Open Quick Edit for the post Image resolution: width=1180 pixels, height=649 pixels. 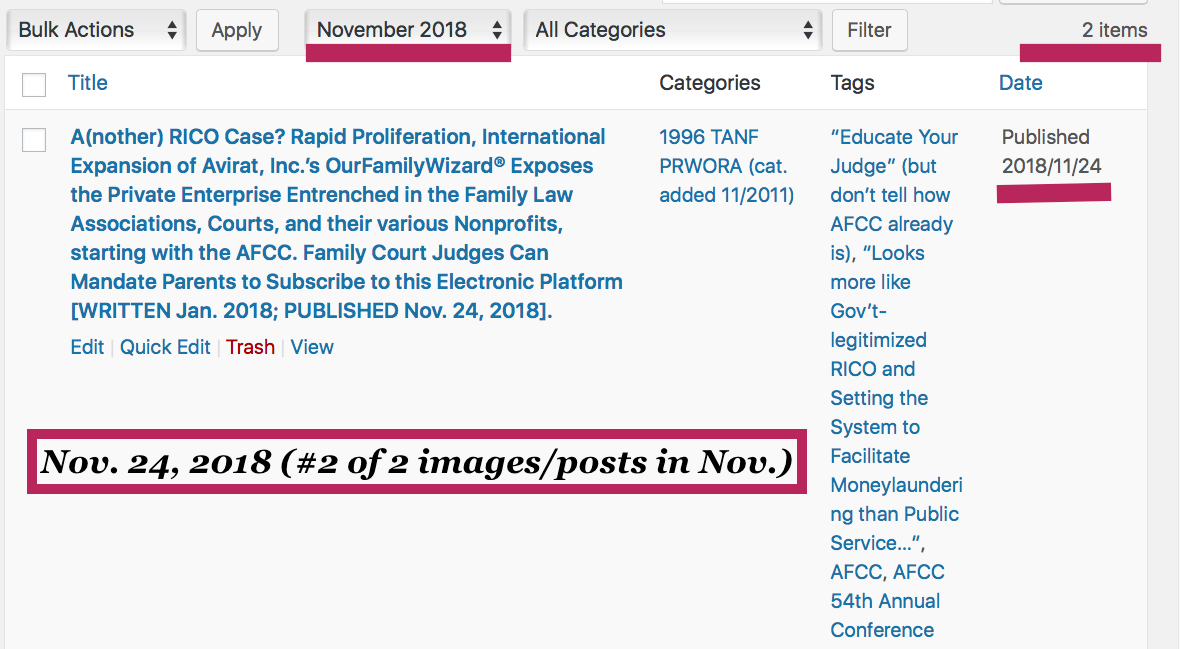pyautogui.click(x=165, y=347)
